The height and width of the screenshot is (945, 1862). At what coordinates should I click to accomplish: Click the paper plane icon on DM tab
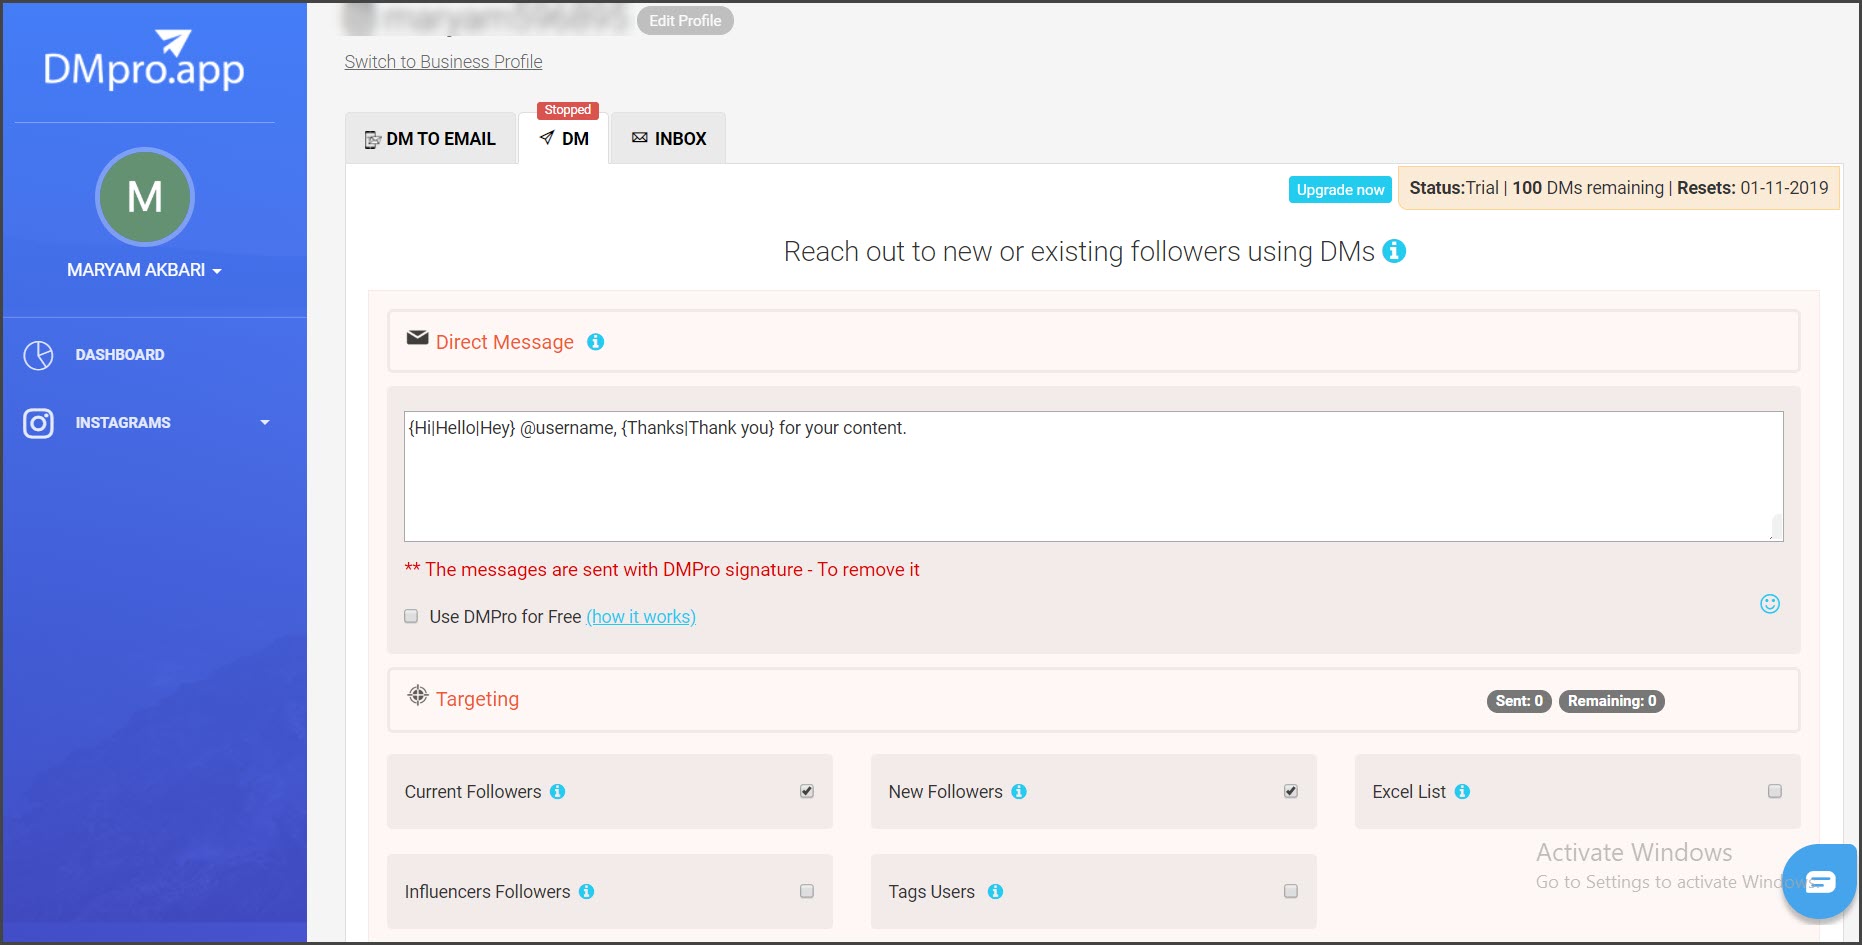(x=547, y=138)
